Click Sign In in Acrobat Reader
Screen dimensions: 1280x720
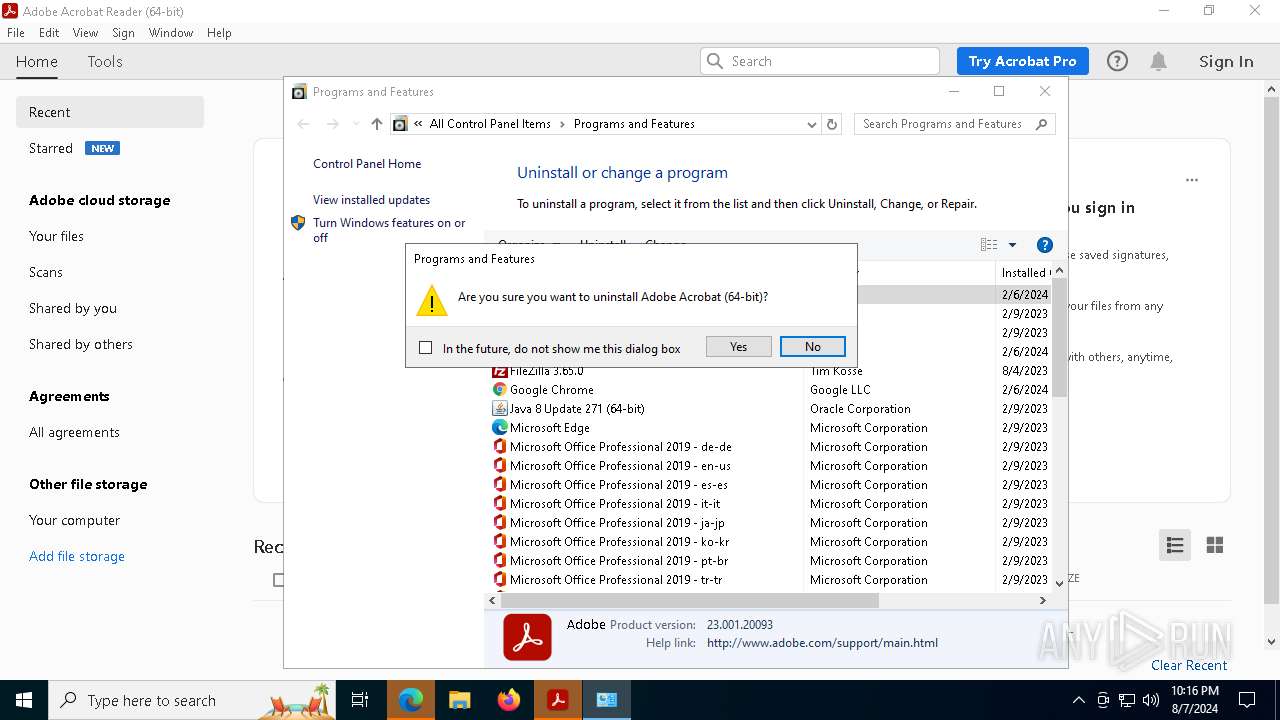tap(1226, 61)
